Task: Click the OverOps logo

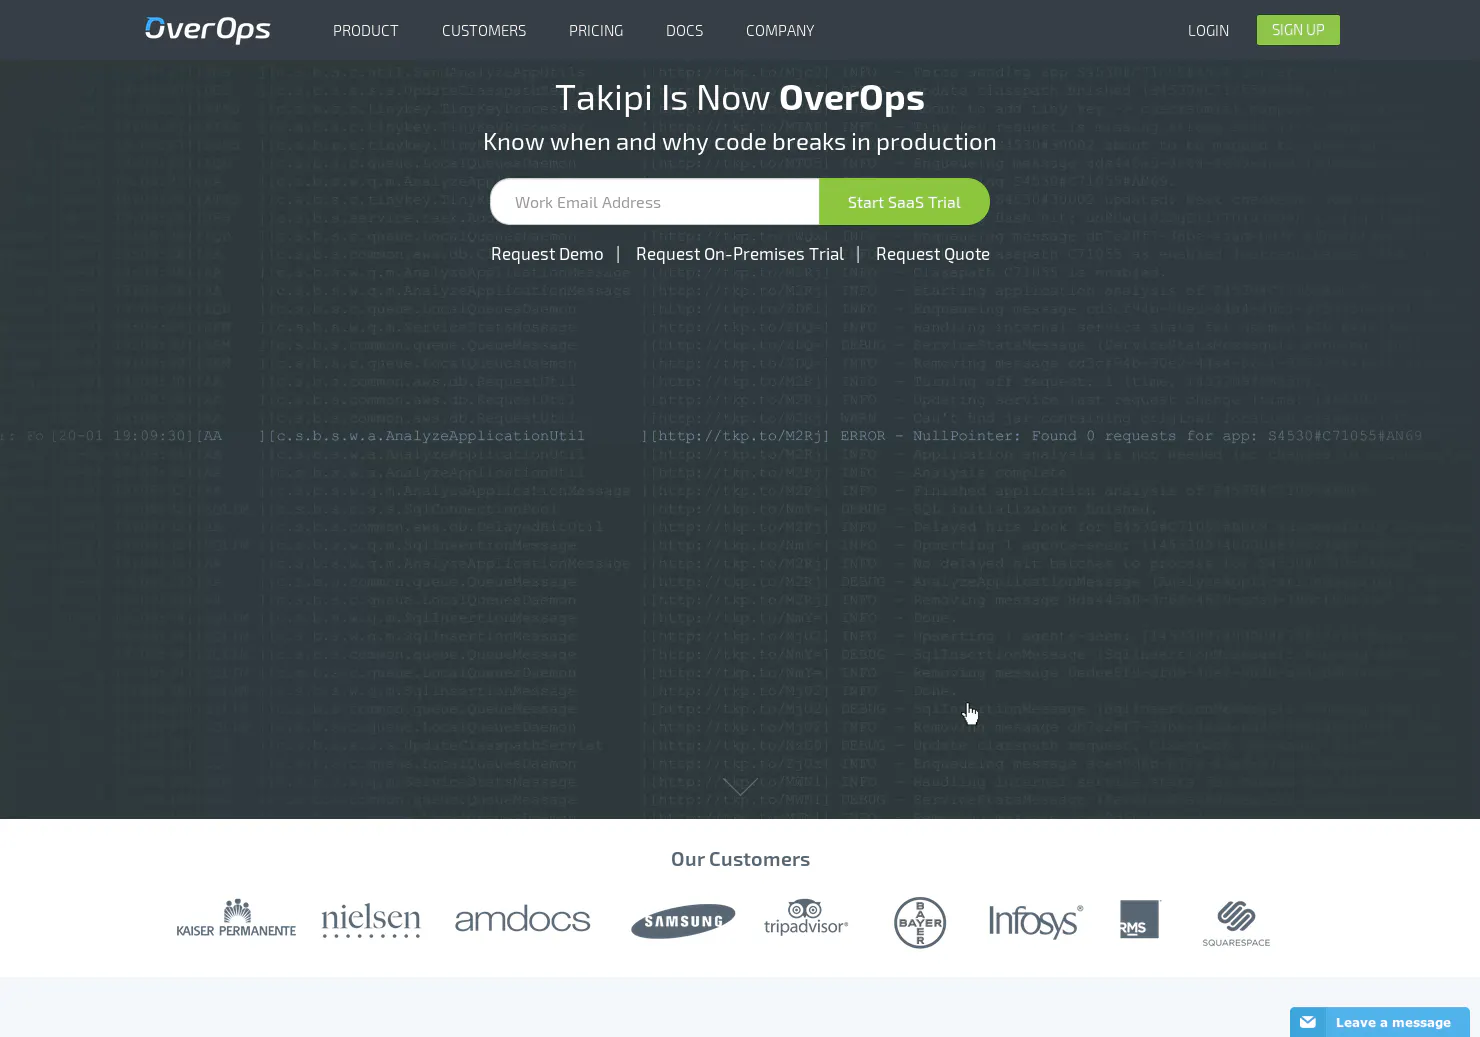Action: [208, 30]
